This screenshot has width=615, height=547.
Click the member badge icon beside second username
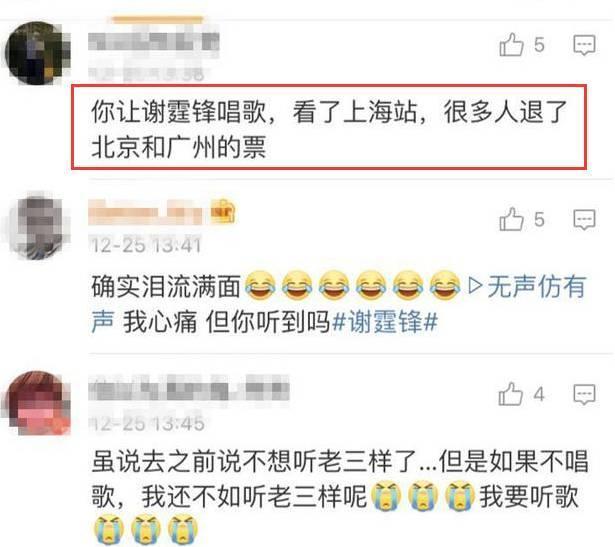223,212
